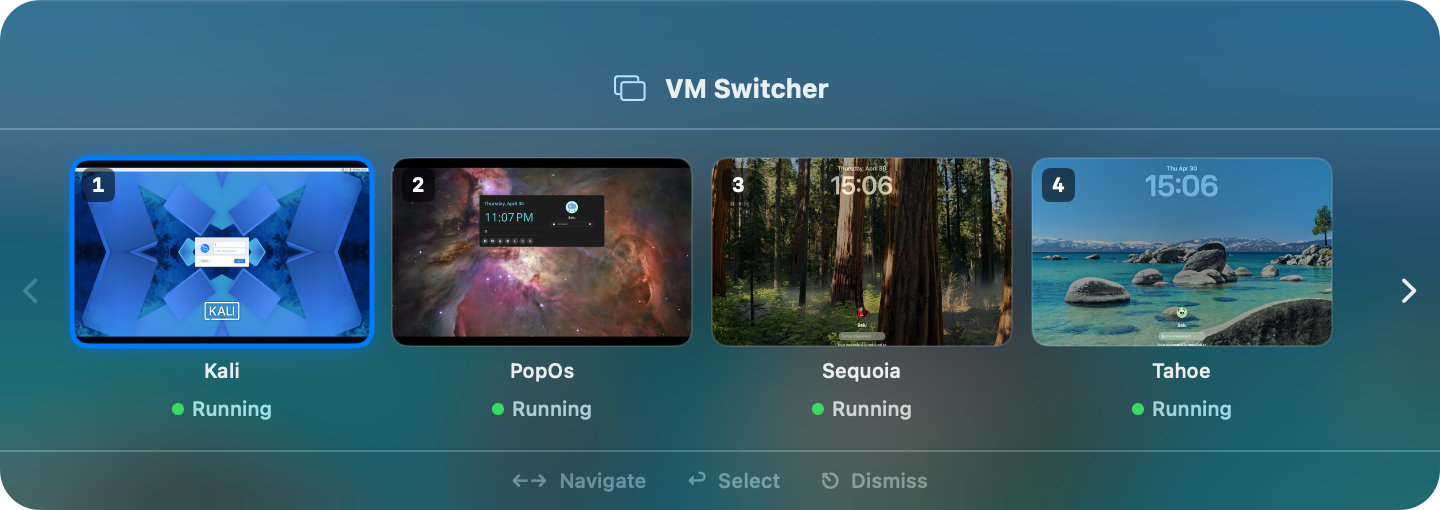The width and height of the screenshot is (1440, 510).
Task: Click the Sequoia name label
Action: [x=862, y=371]
